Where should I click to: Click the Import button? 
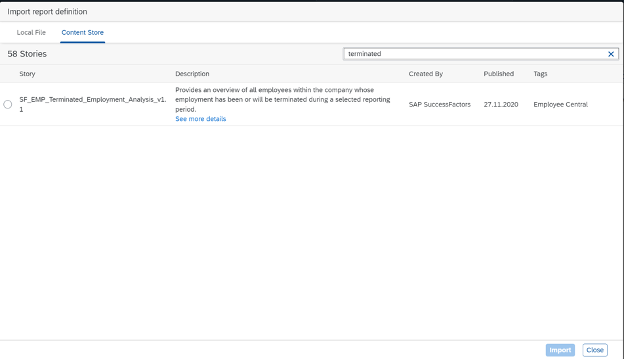[560, 350]
